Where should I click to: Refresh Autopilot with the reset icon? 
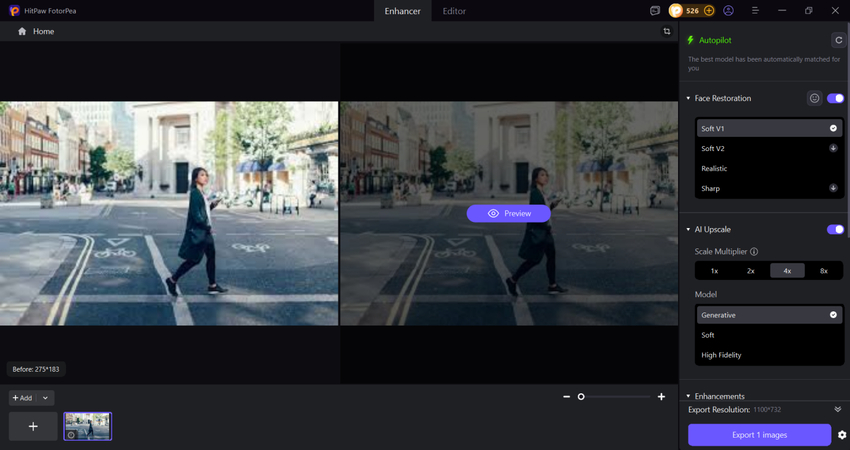click(838, 40)
